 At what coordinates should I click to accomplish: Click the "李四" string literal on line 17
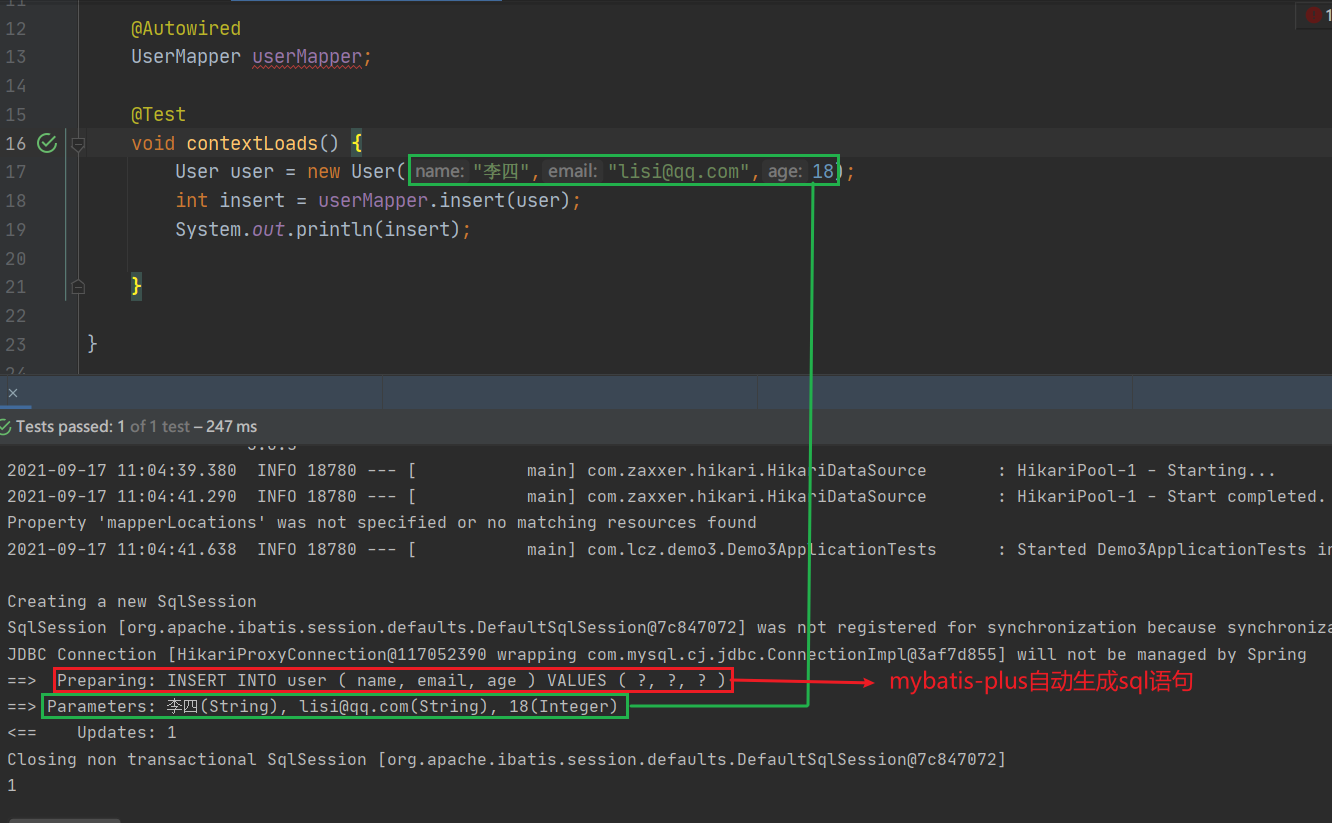(501, 172)
